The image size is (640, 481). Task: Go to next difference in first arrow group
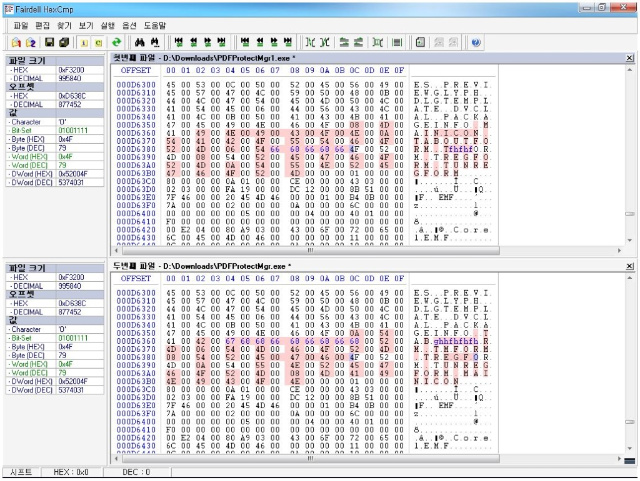207,42
